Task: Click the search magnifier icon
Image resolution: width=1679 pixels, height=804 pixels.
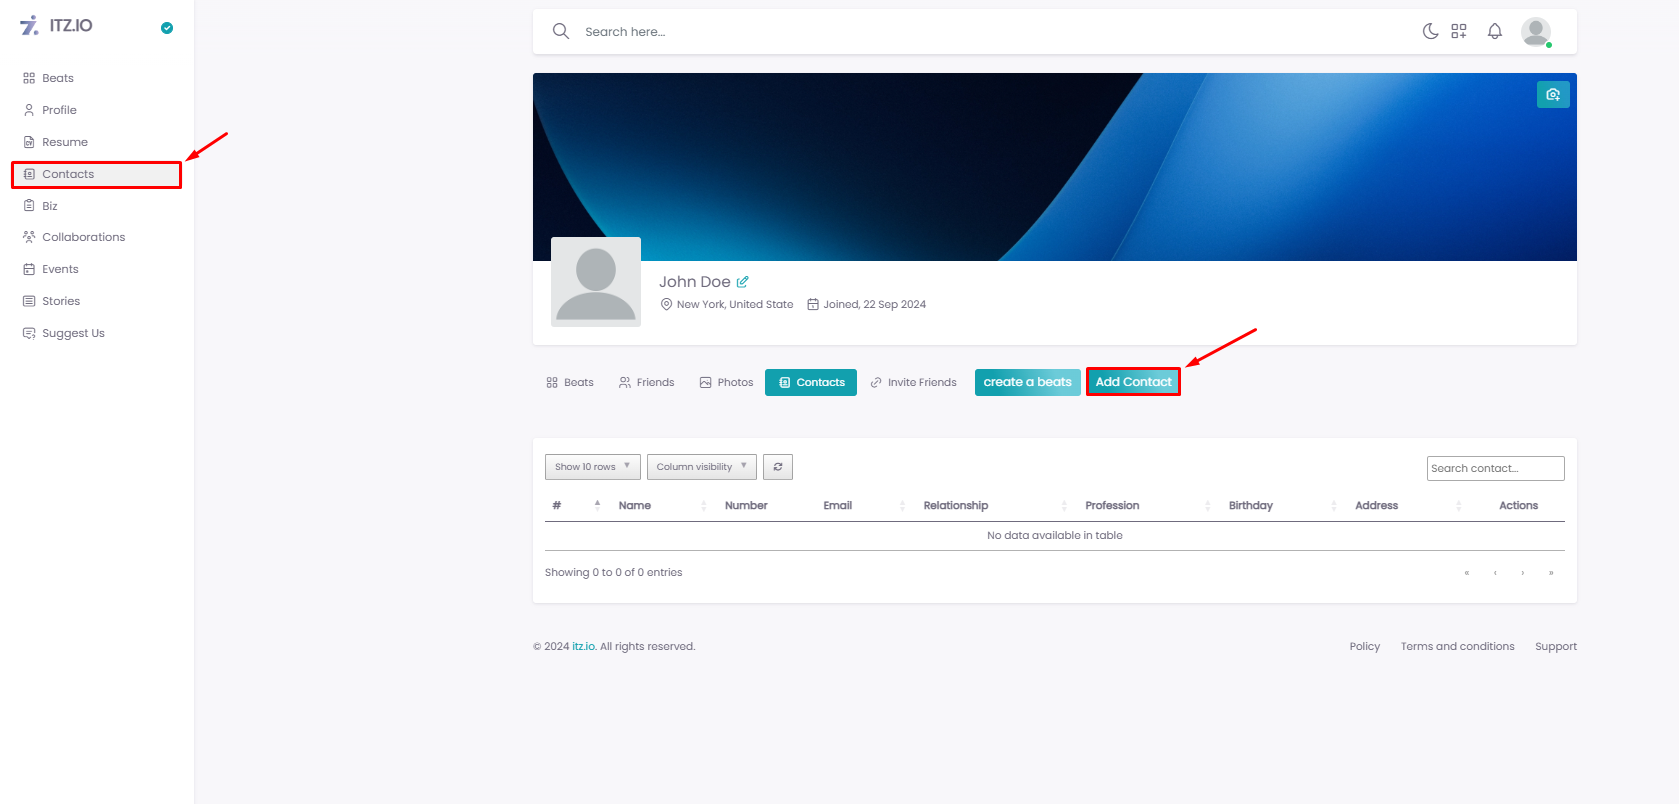Action: 561,32
